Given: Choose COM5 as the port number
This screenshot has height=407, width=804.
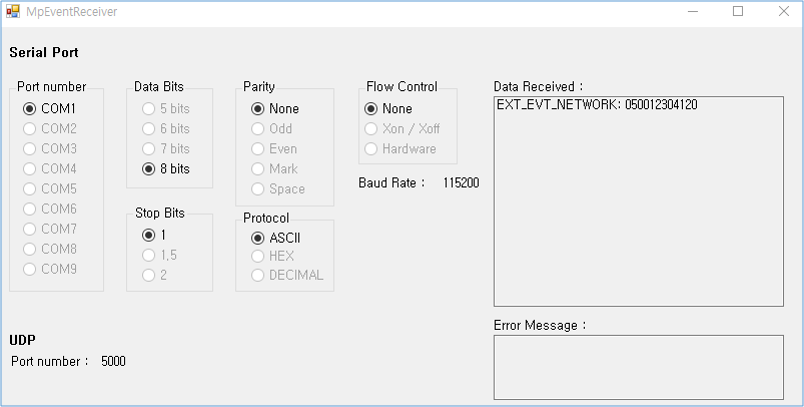Looking at the screenshot, I should coord(30,188).
